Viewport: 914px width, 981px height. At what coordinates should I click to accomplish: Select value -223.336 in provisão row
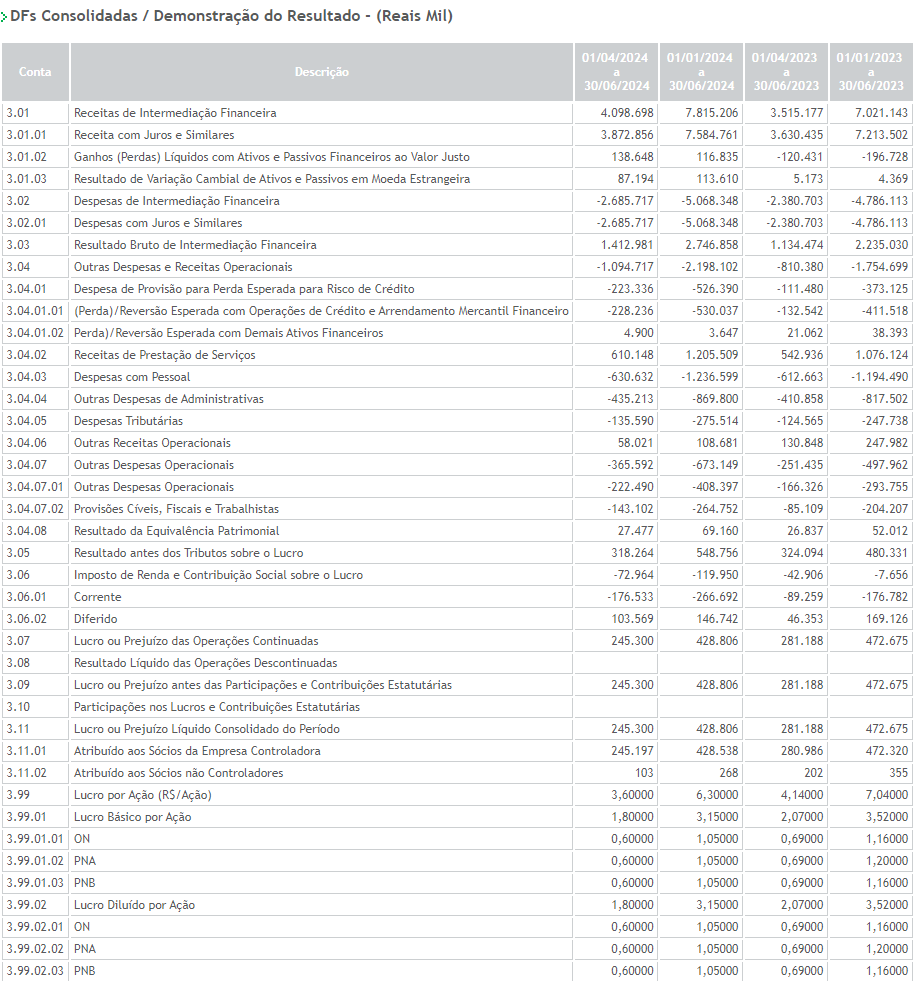click(630, 289)
